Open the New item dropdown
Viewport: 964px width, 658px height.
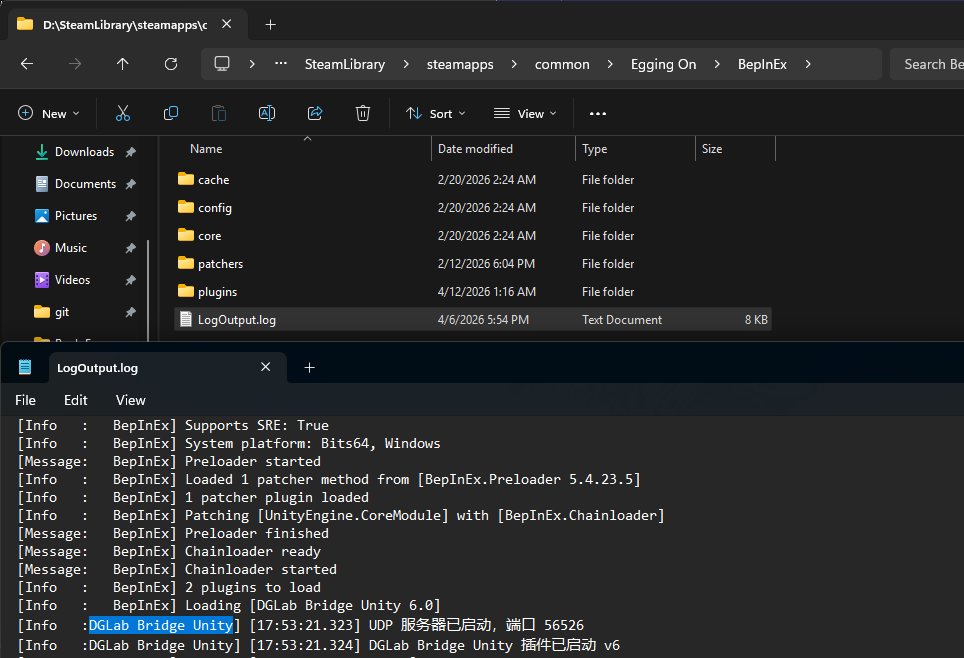point(48,114)
